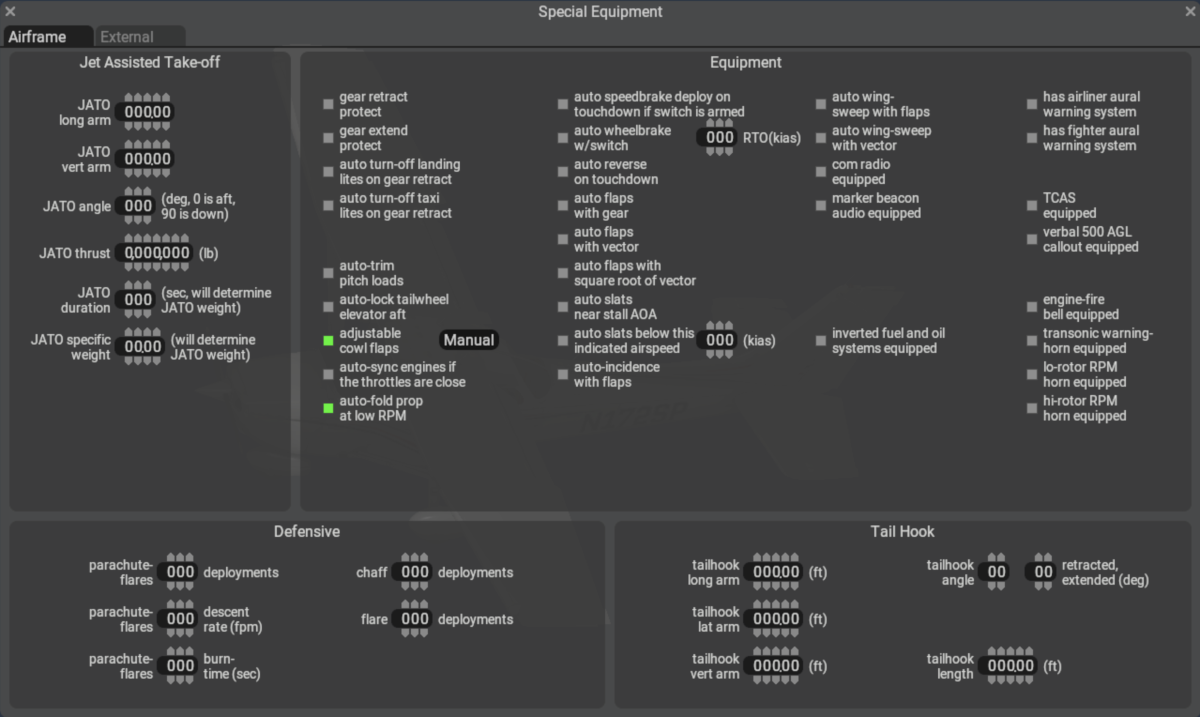Screen dimensions: 1200x717
Task: Disable the adjustable cowl flaps checkbox
Action: click(x=328, y=341)
